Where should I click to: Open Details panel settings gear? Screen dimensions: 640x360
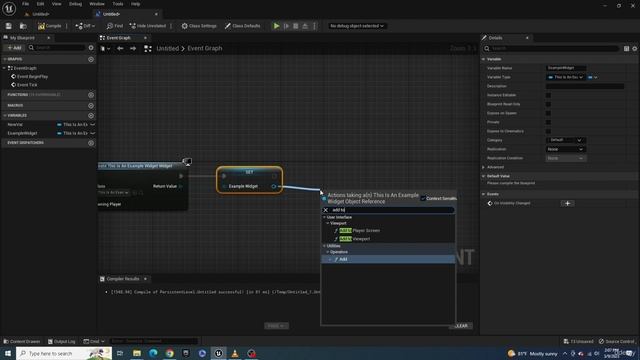point(635,49)
